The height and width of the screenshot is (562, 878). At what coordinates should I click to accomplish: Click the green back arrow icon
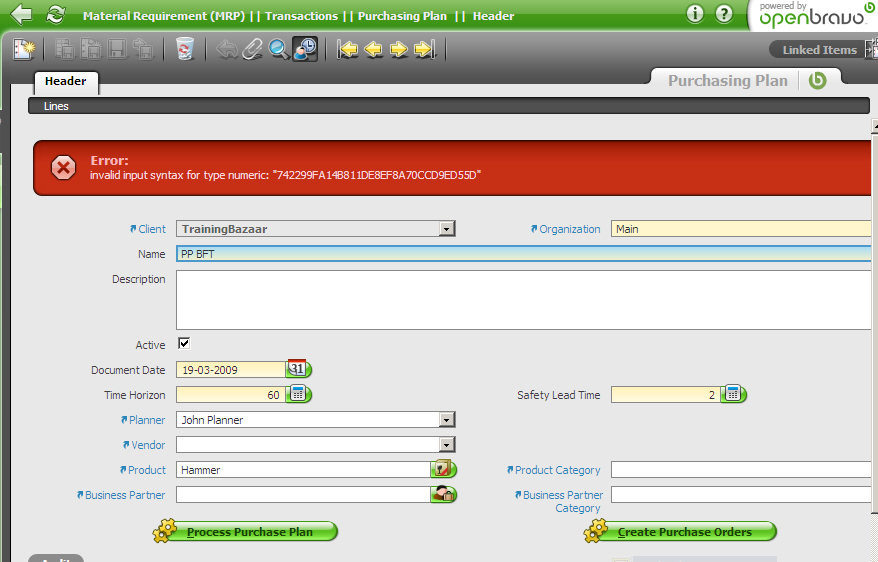[21, 15]
